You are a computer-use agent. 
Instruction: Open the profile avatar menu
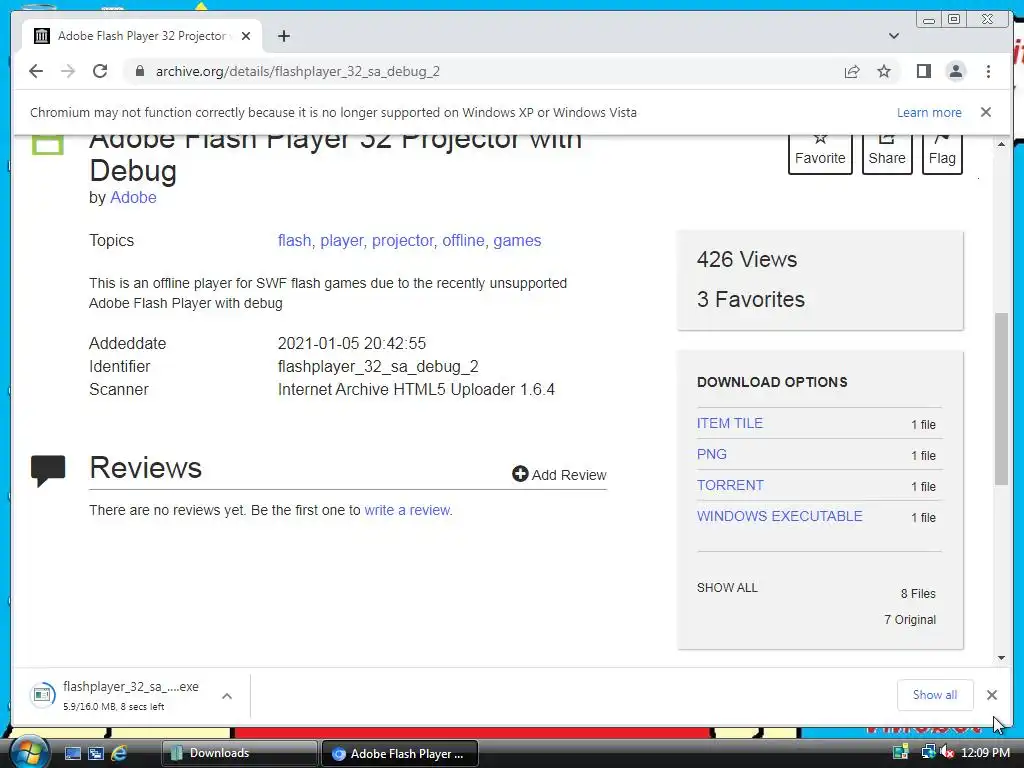pos(955,71)
